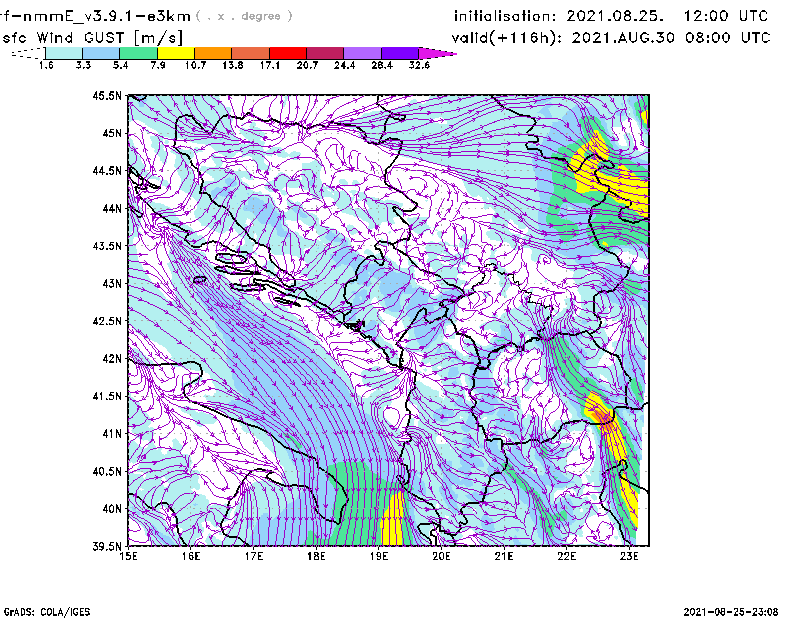Click the 40.5N latitude label

(107, 471)
